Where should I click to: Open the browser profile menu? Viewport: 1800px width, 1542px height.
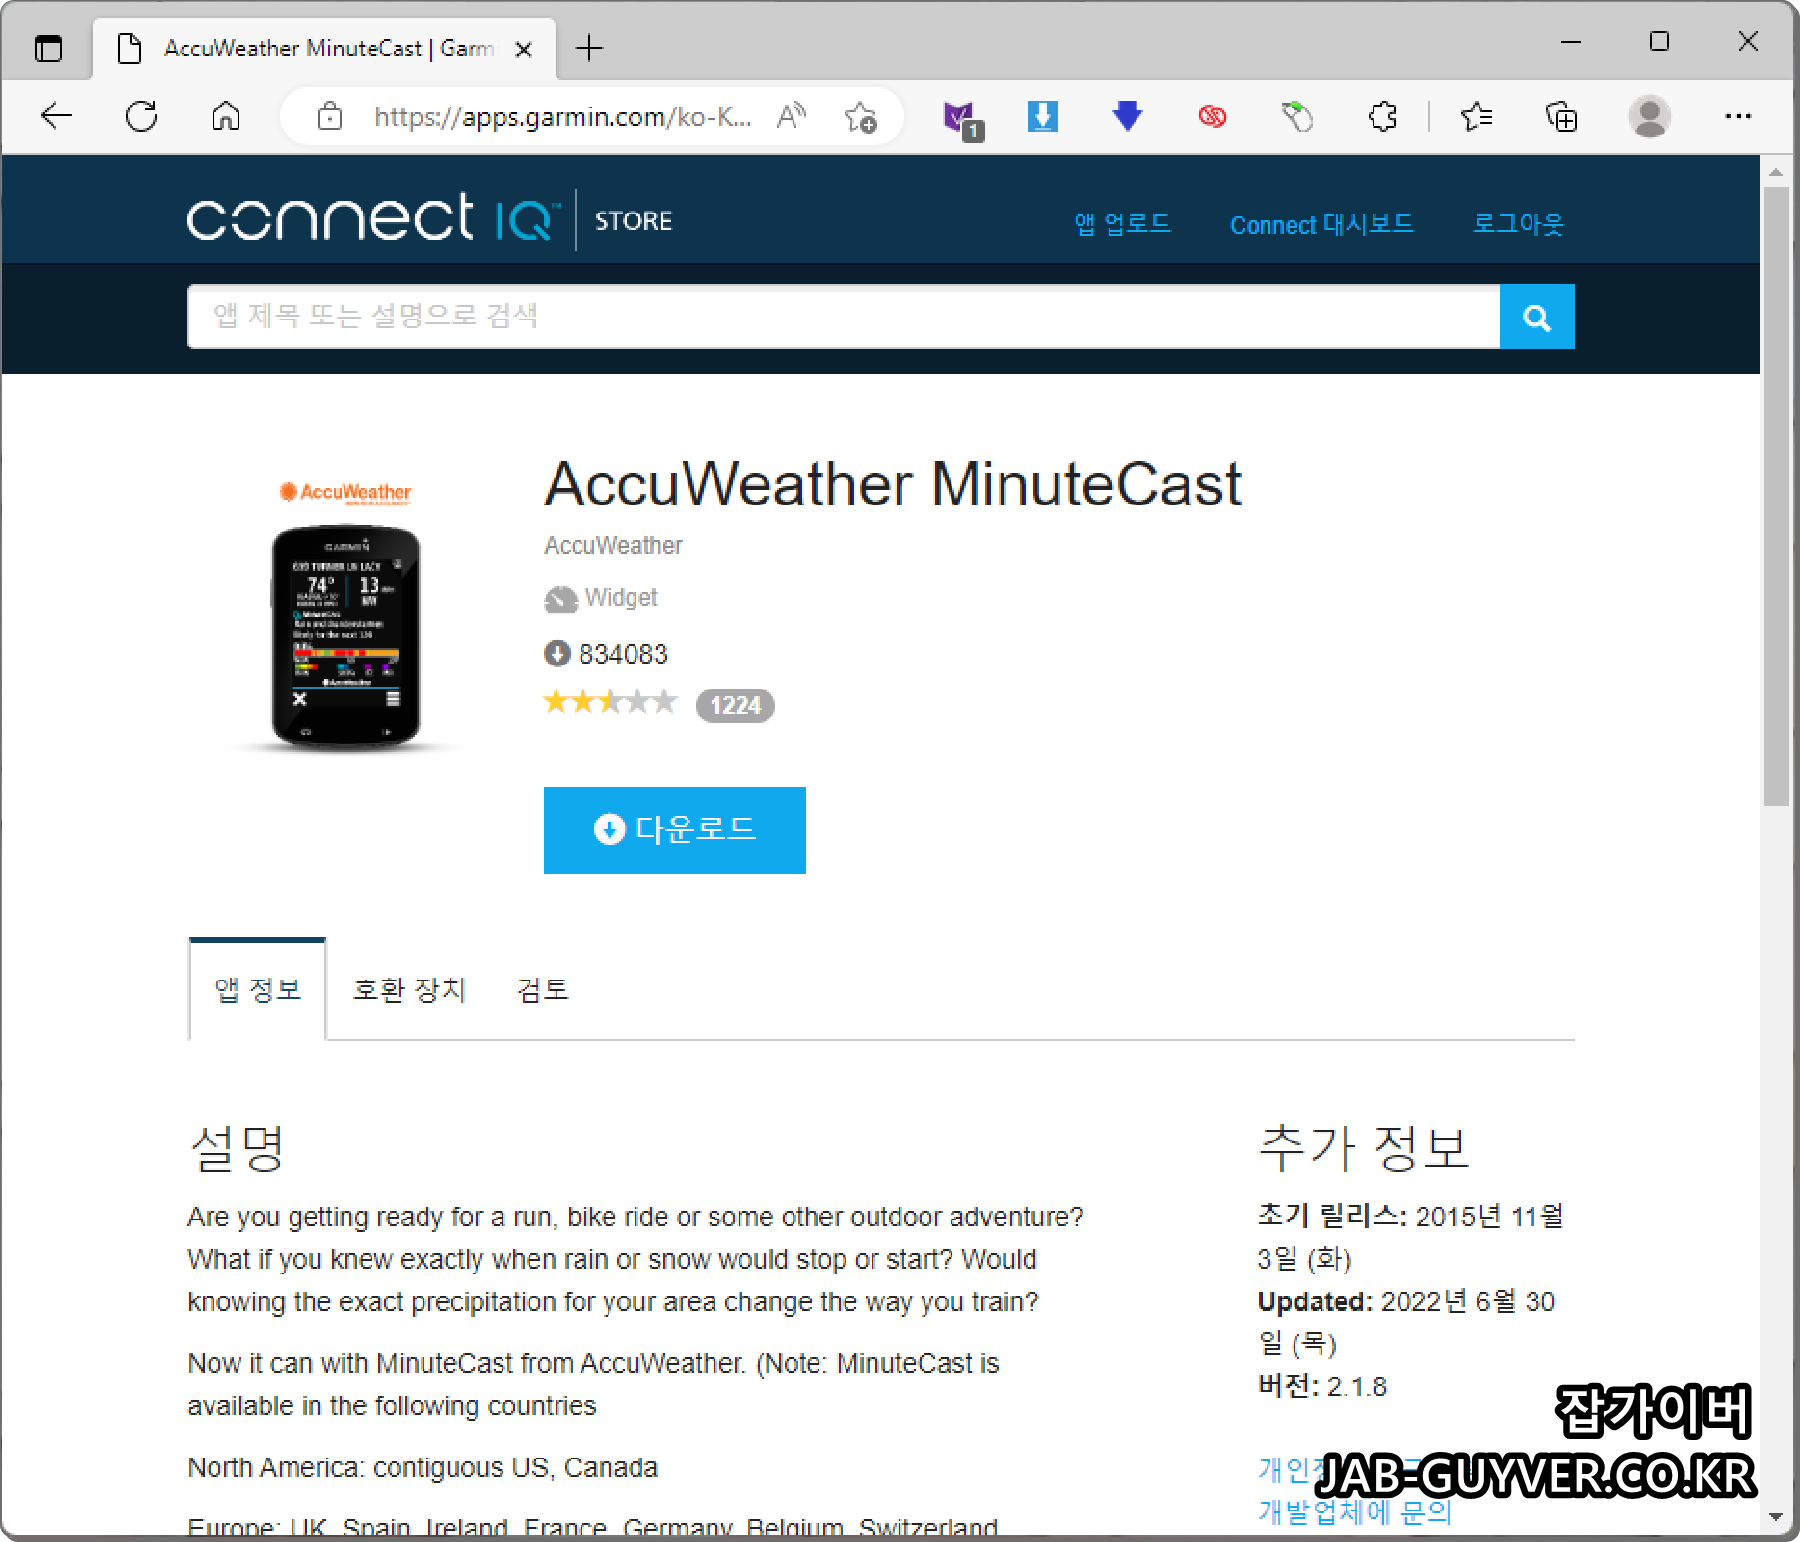point(1650,117)
